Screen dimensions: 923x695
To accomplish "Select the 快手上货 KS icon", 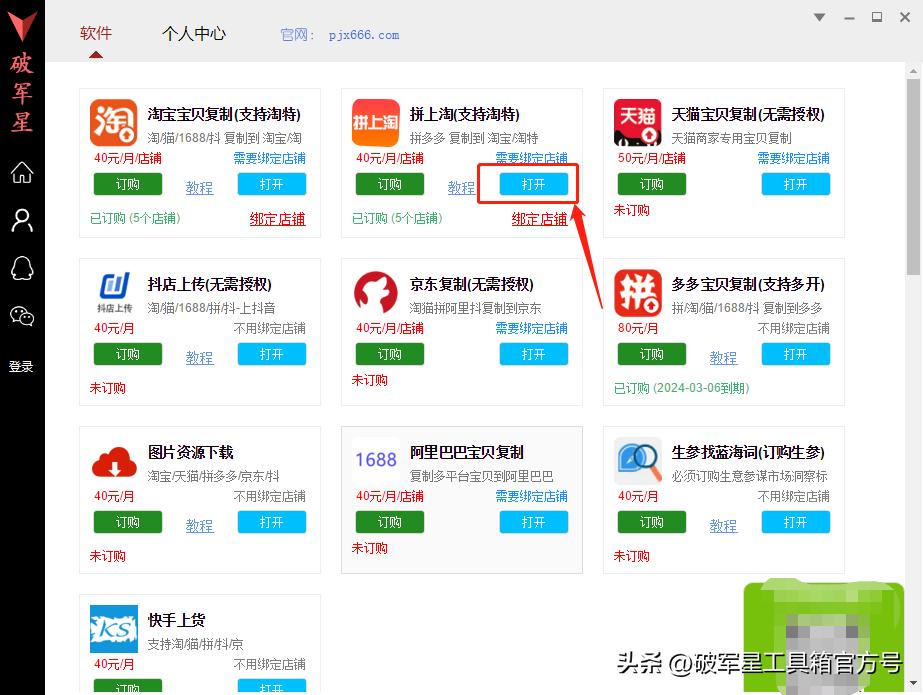I will point(113,626).
